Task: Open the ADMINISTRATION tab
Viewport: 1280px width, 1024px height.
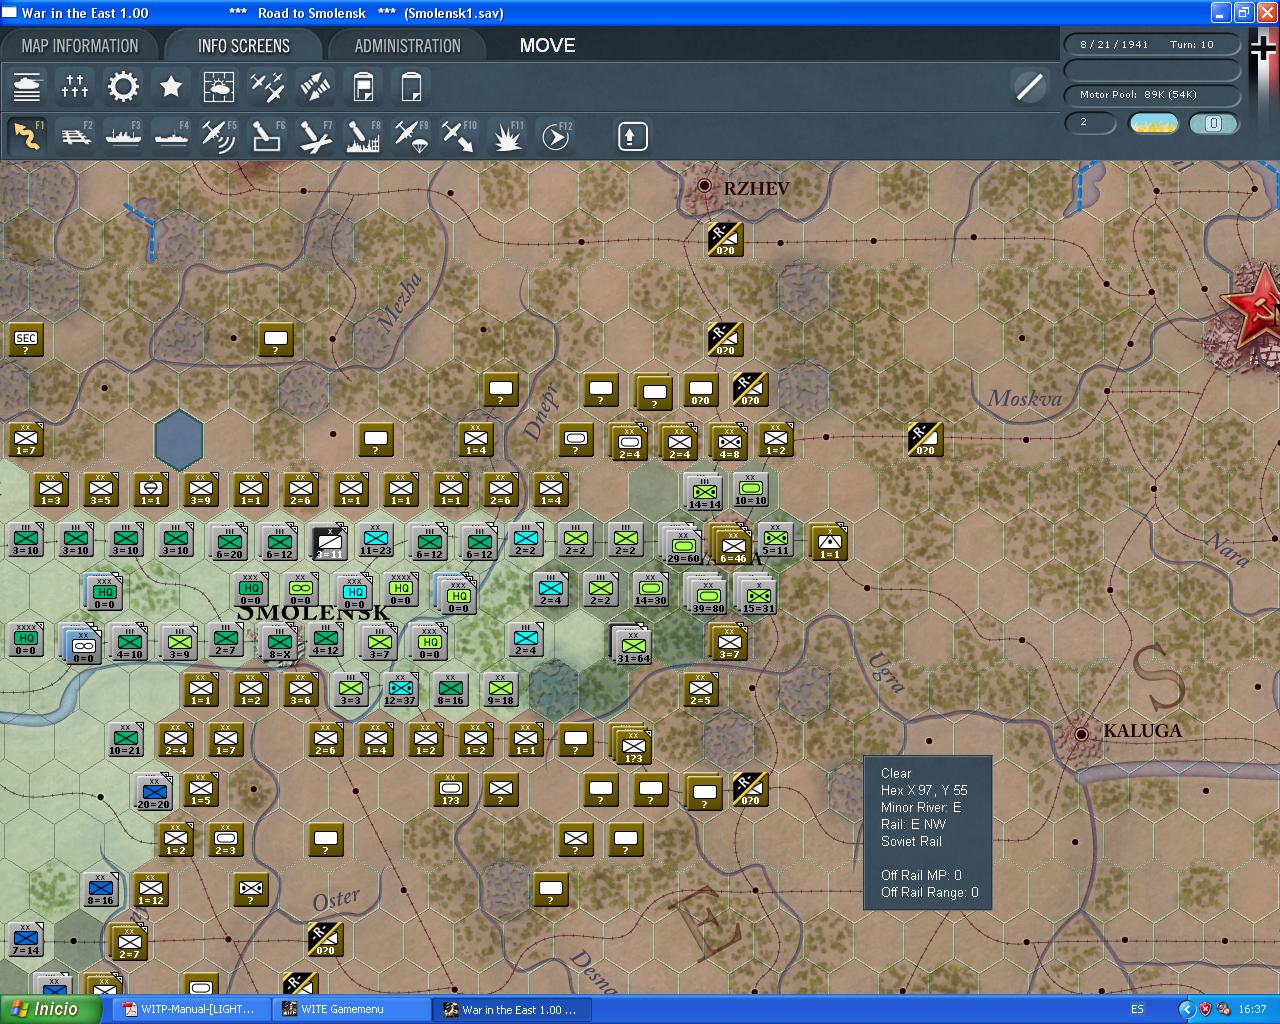Action: point(408,46)
